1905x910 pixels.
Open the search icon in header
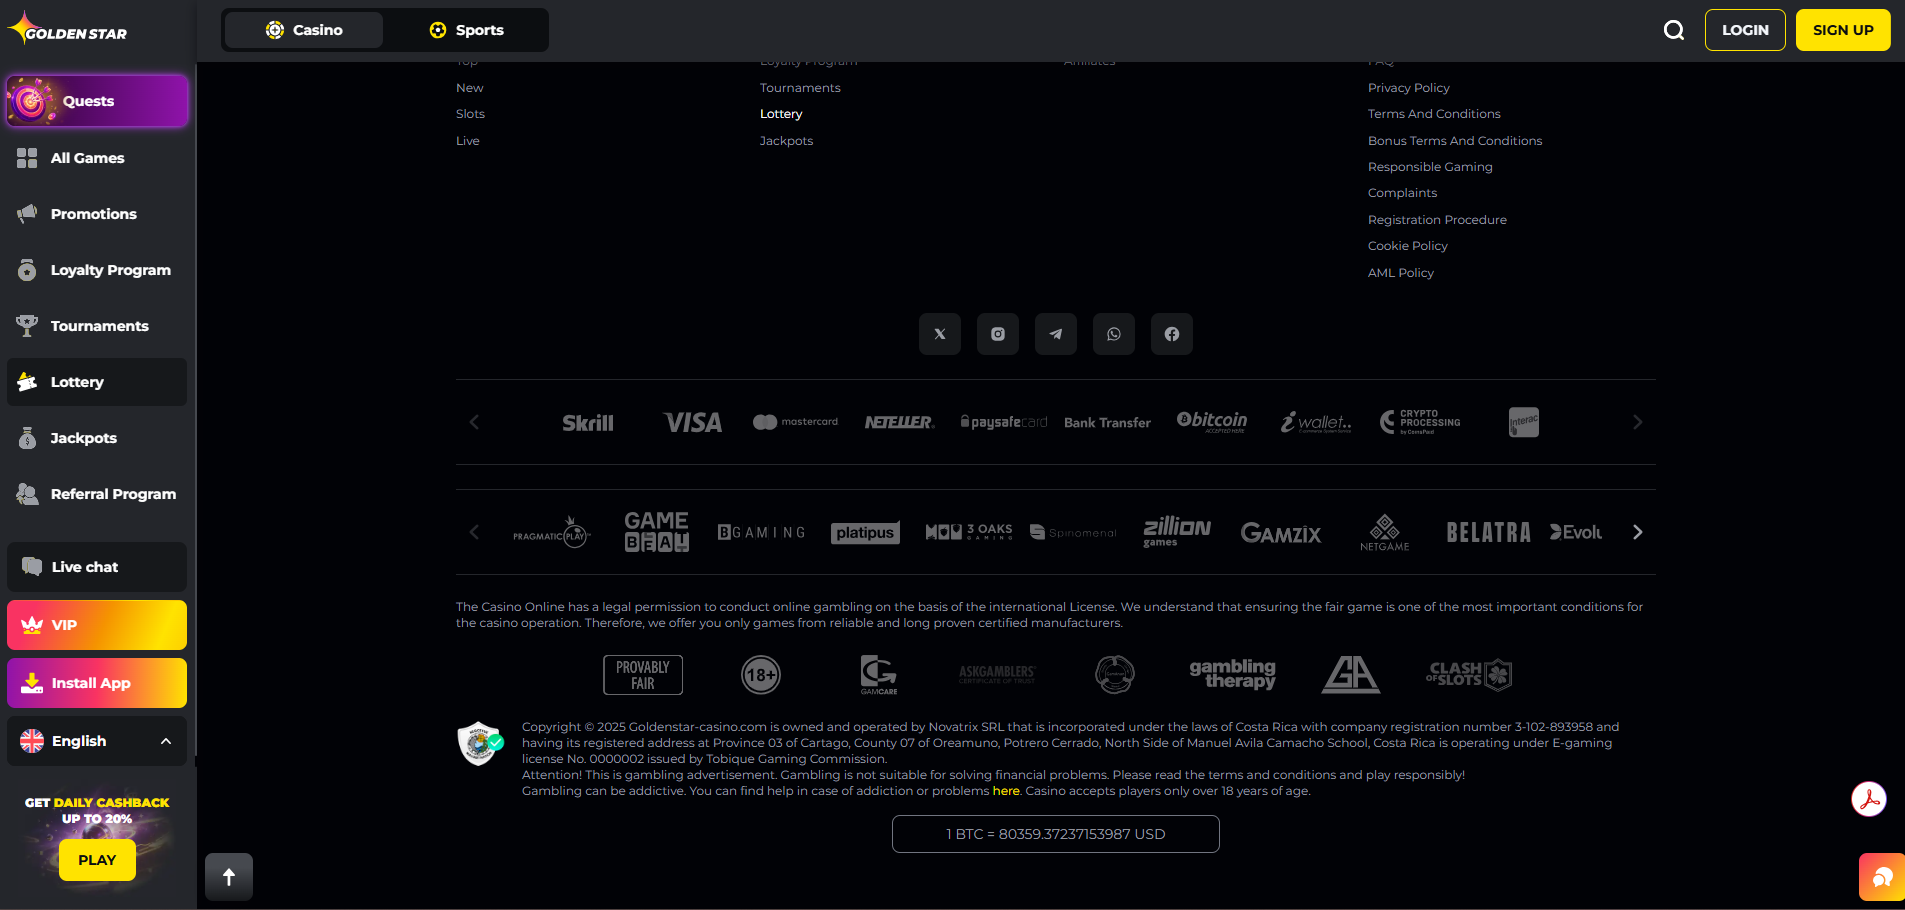pyautogui.click(x=1674, y=30)
